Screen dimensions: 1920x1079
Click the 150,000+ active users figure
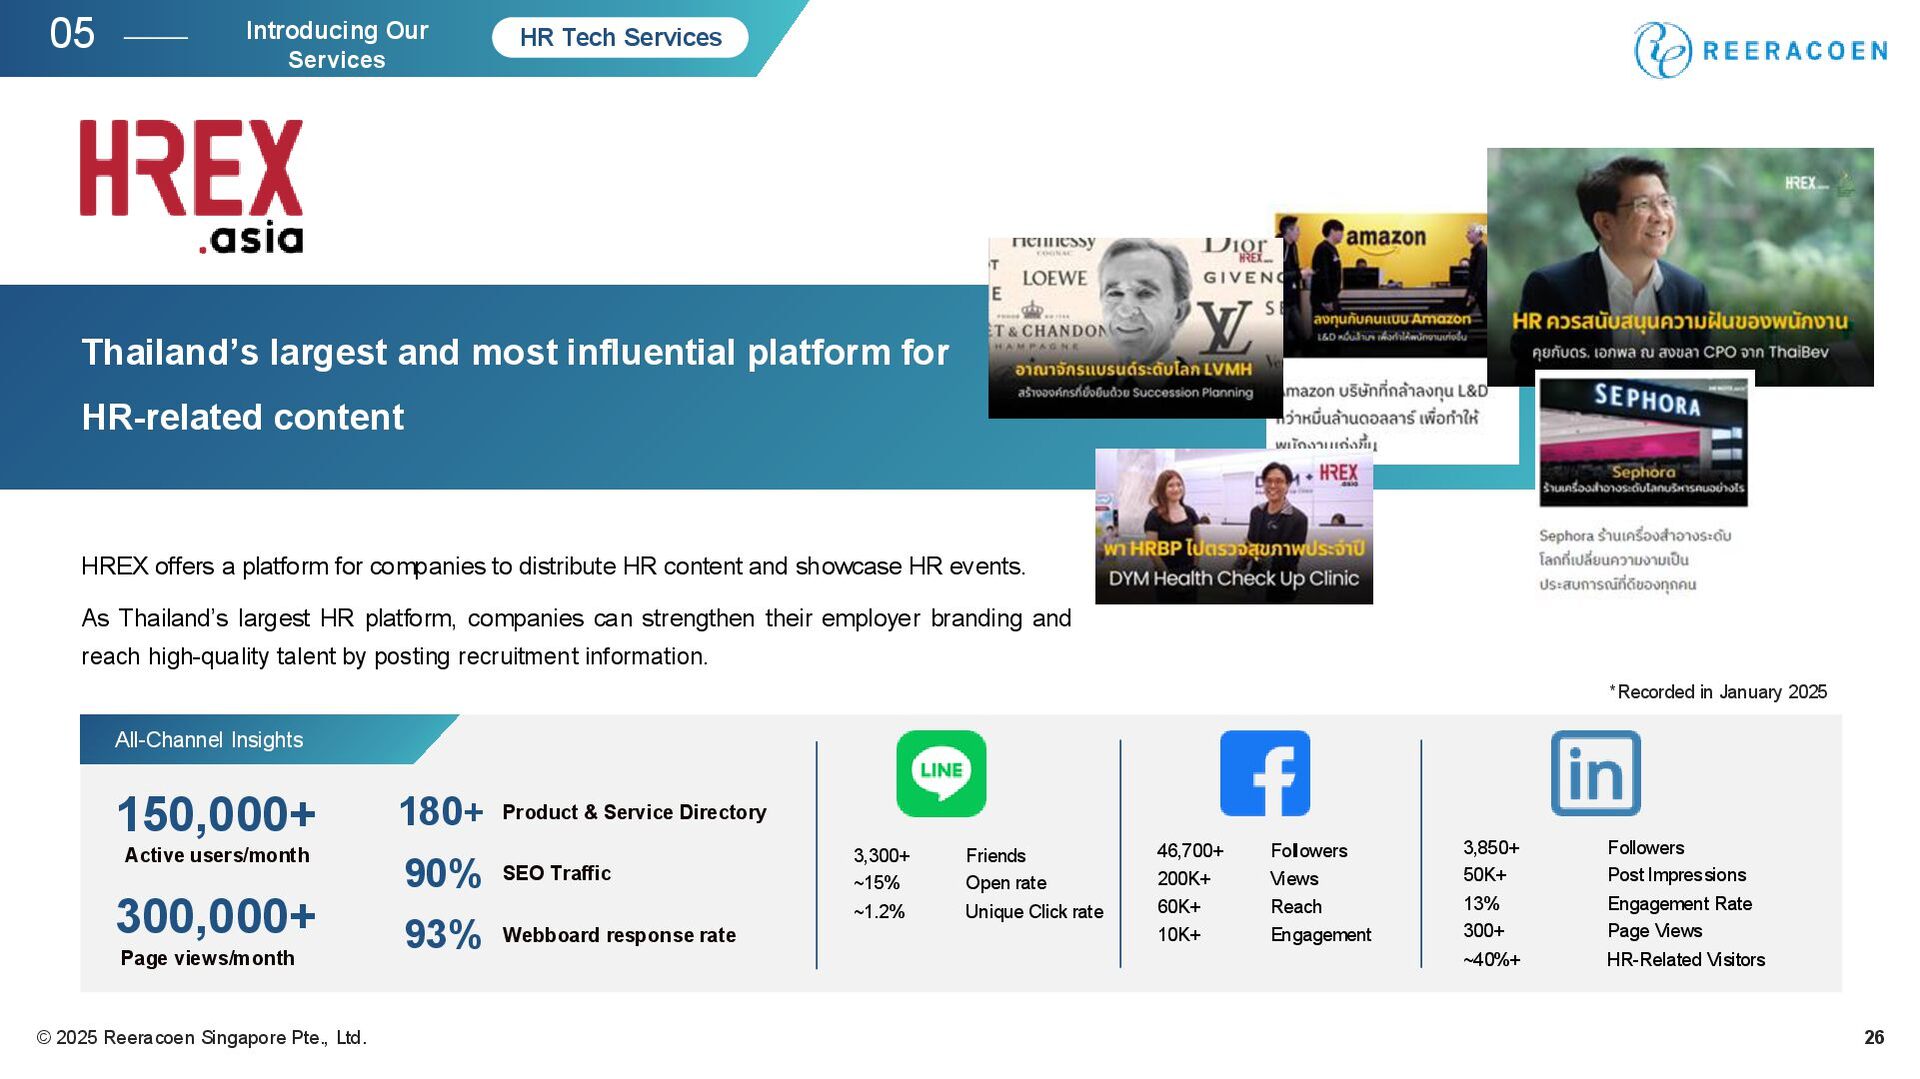(216, 814)
